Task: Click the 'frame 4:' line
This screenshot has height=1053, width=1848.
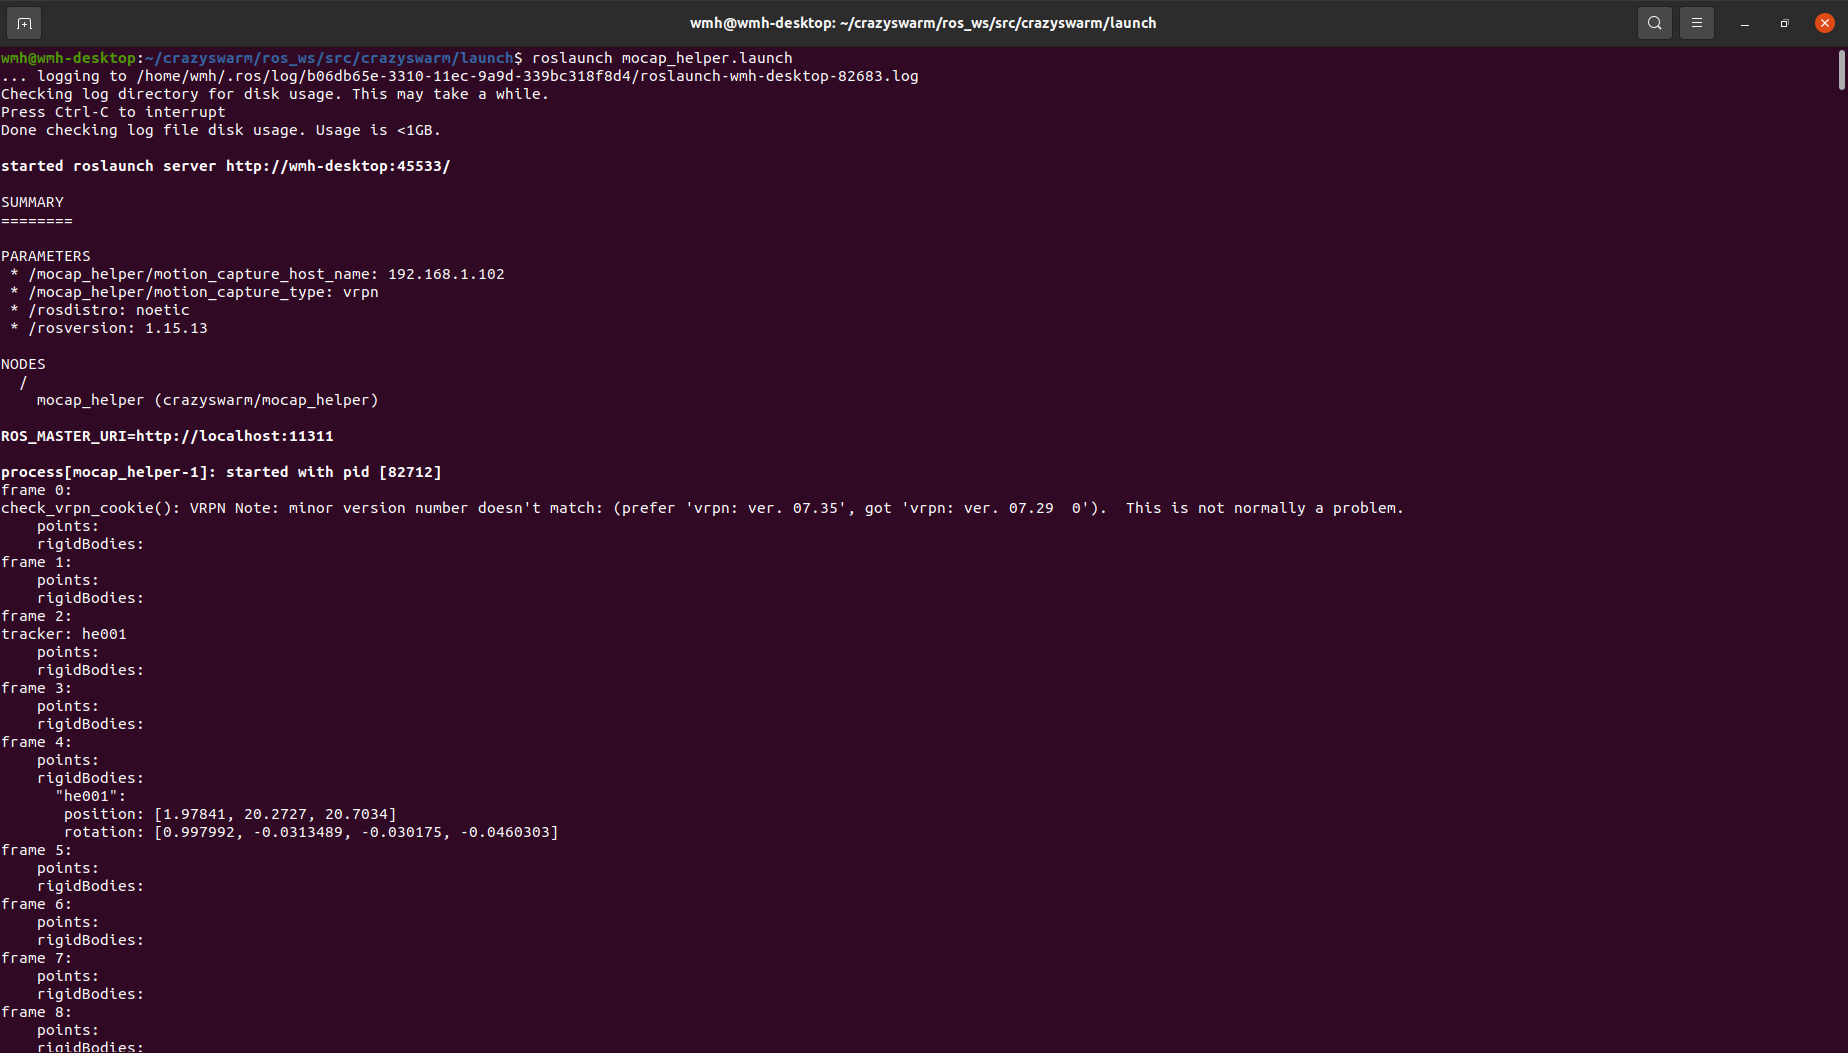Action: click(x=36, y=742)
